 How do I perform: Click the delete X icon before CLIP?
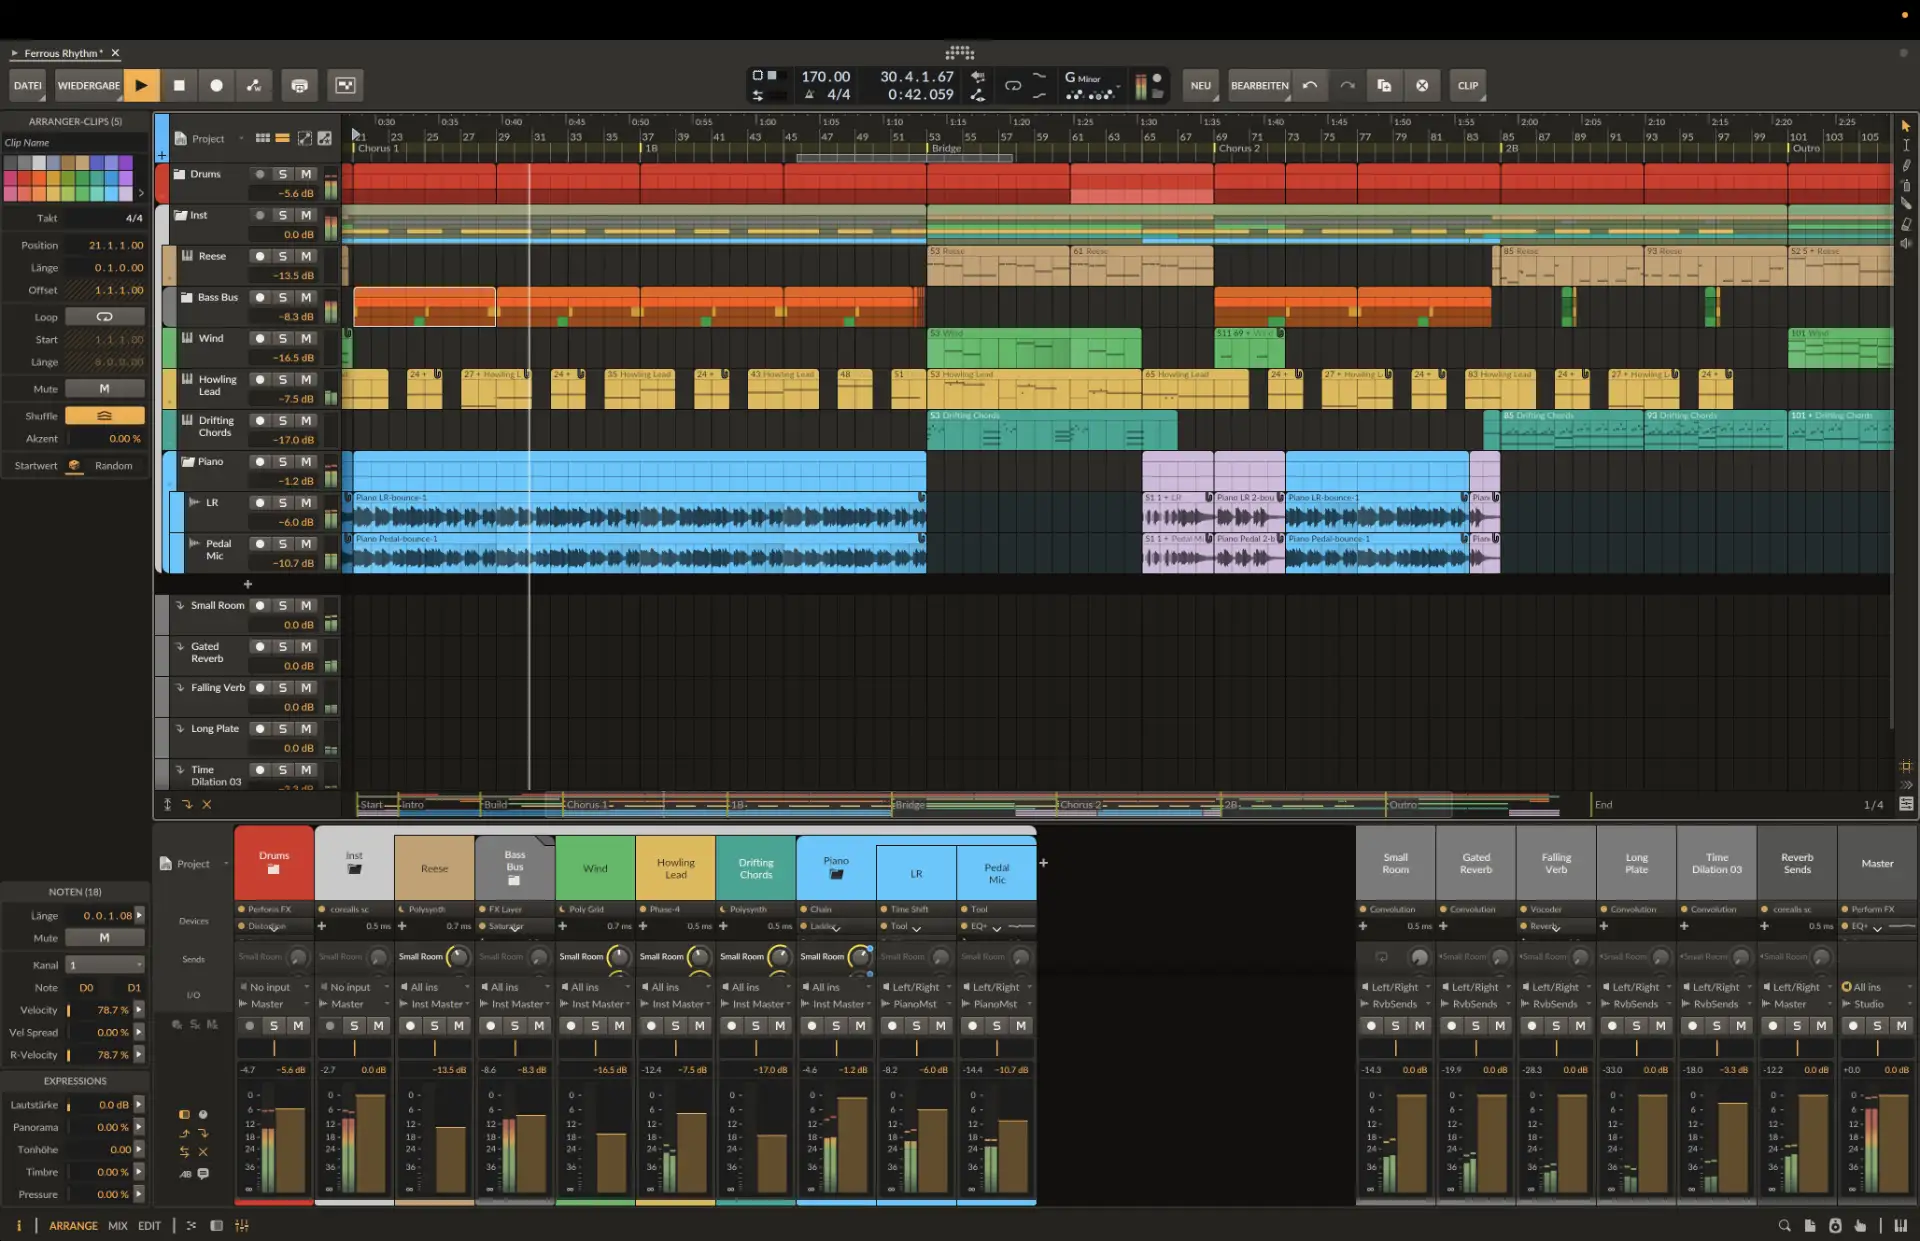(x=1422, y=85)
